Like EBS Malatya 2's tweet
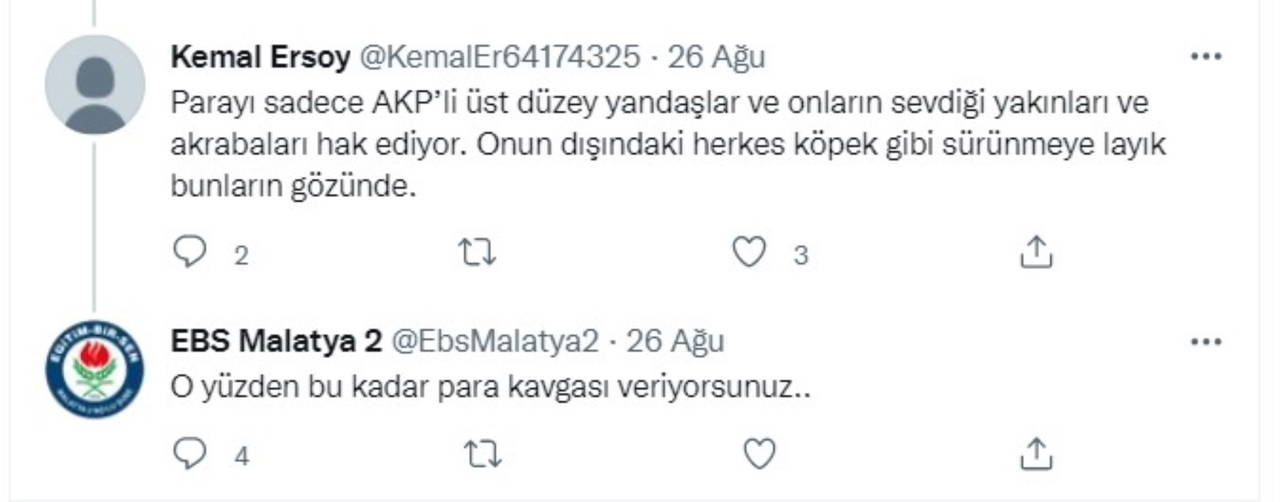The width and height of the screenshot is (1280, 502). (x=760, y=455)
